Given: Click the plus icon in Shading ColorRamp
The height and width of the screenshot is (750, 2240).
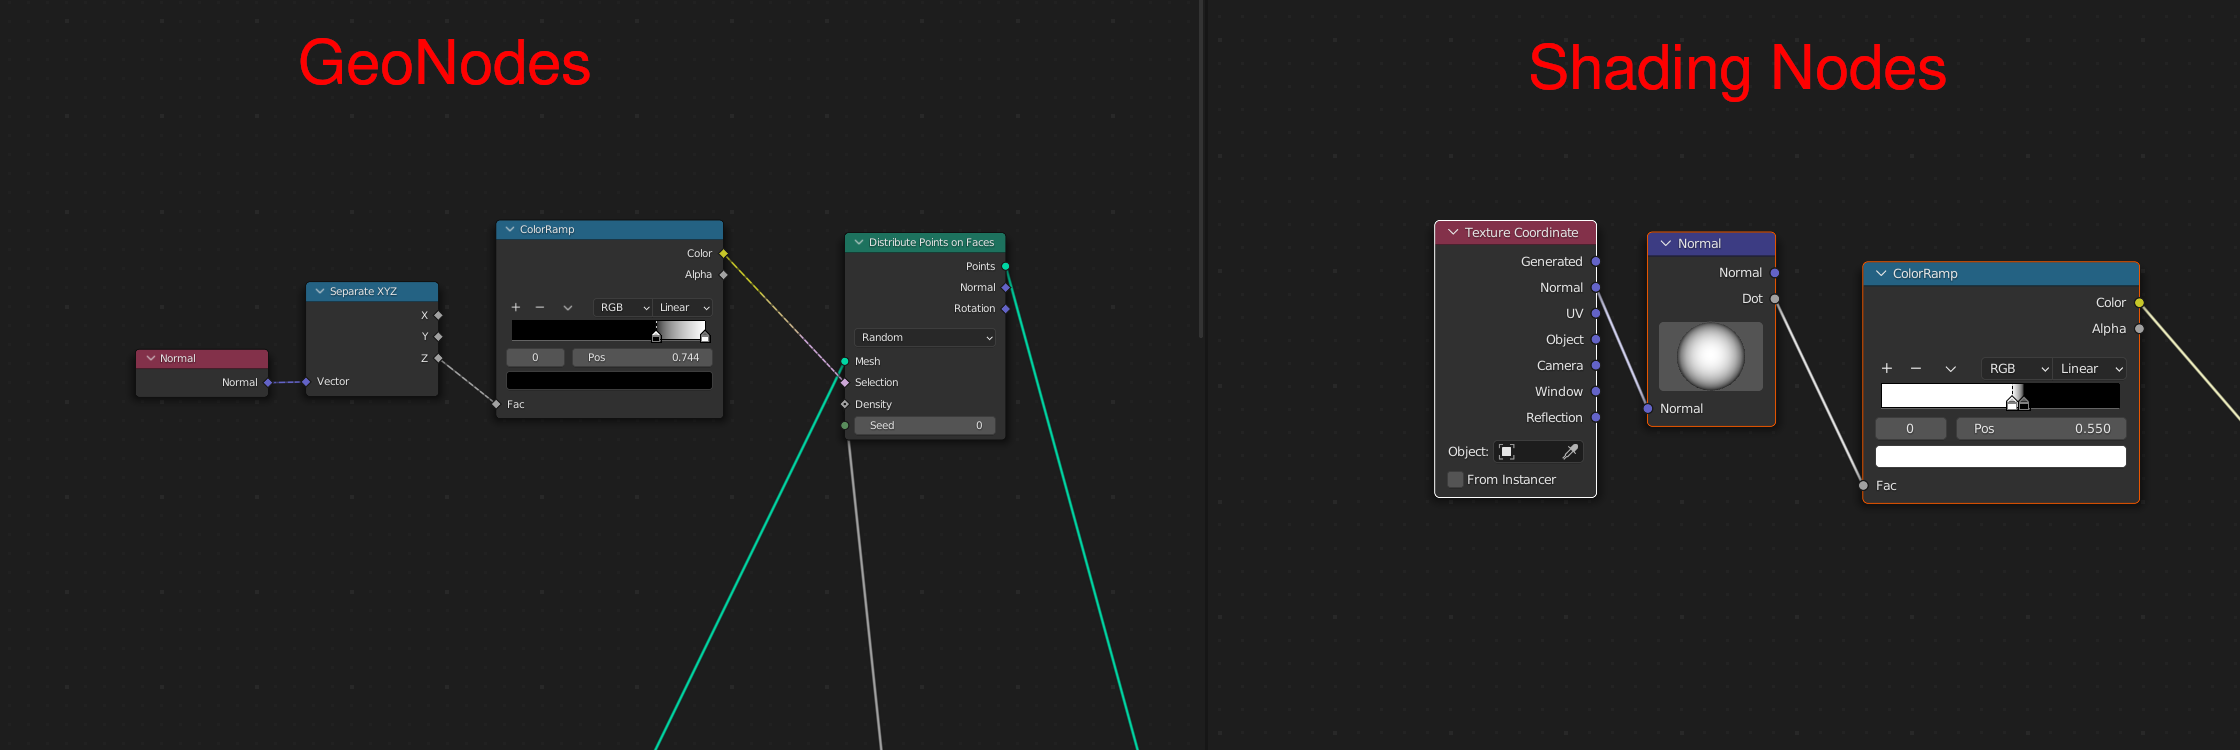Looking at the screenshot, I should tap(1887, 369).
